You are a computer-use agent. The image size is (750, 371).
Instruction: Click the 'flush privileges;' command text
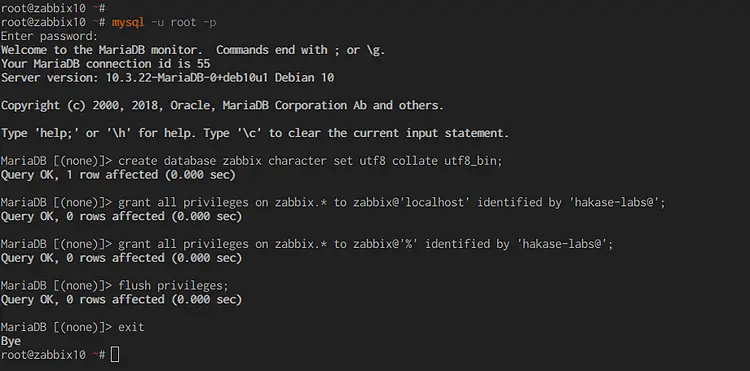click(173, 286)
